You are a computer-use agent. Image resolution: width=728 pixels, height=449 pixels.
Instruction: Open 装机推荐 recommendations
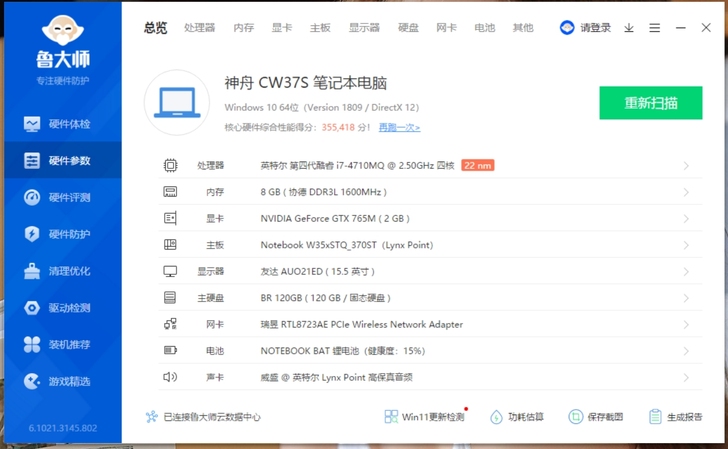pyautogui.click(x=63, y=344)
